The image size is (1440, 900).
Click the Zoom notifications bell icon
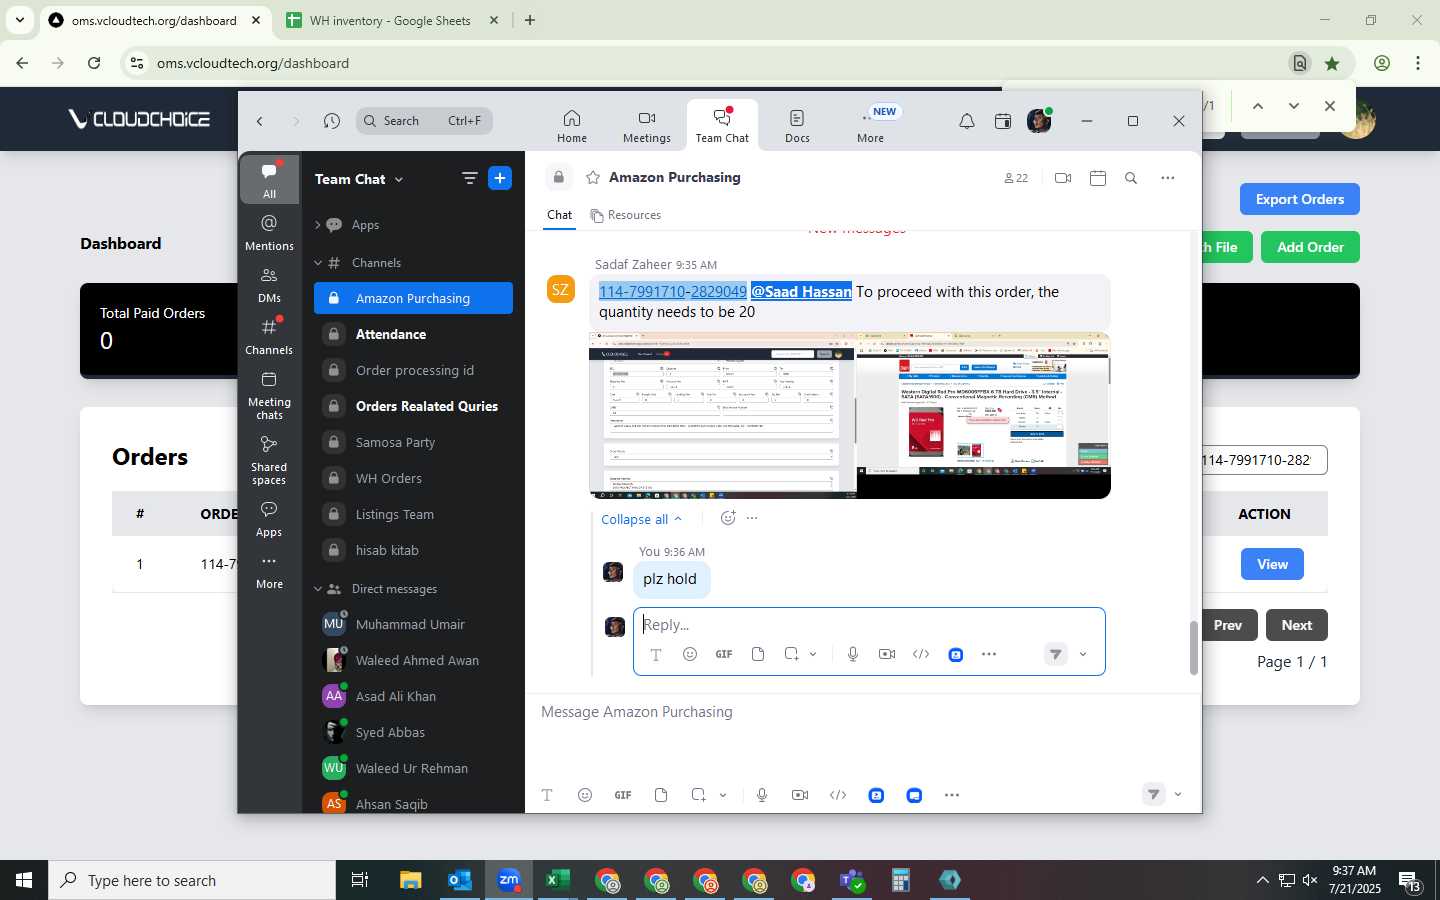pyautogui.click(x=967, y=121)
